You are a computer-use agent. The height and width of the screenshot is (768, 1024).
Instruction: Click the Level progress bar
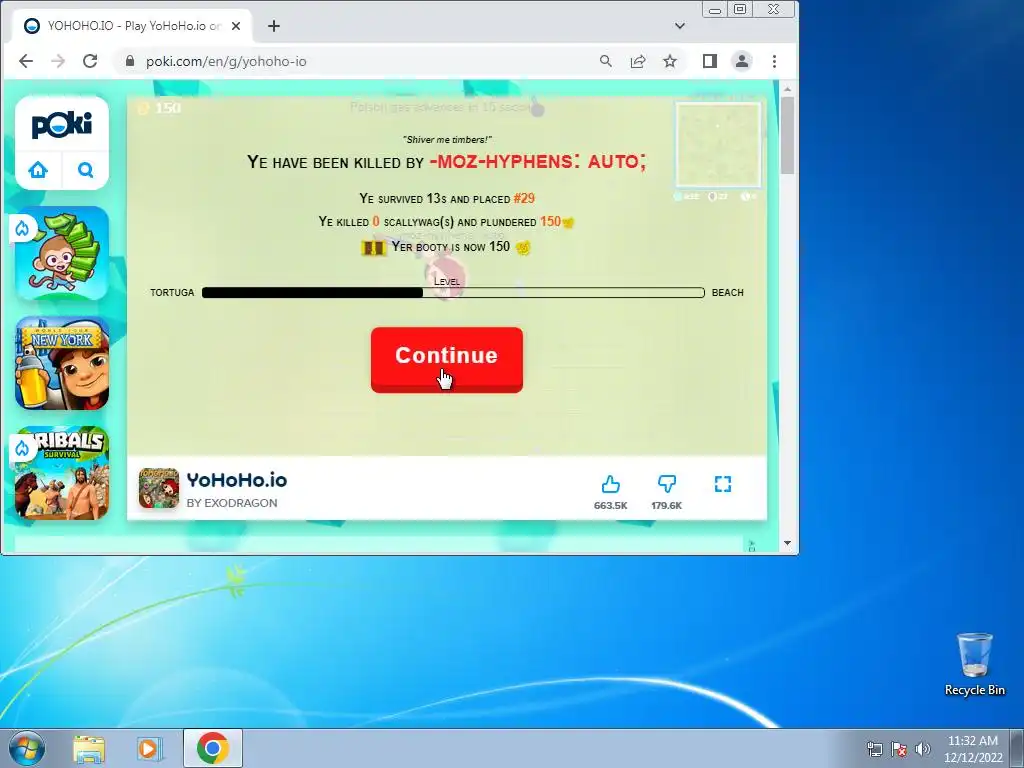(453, 293)
